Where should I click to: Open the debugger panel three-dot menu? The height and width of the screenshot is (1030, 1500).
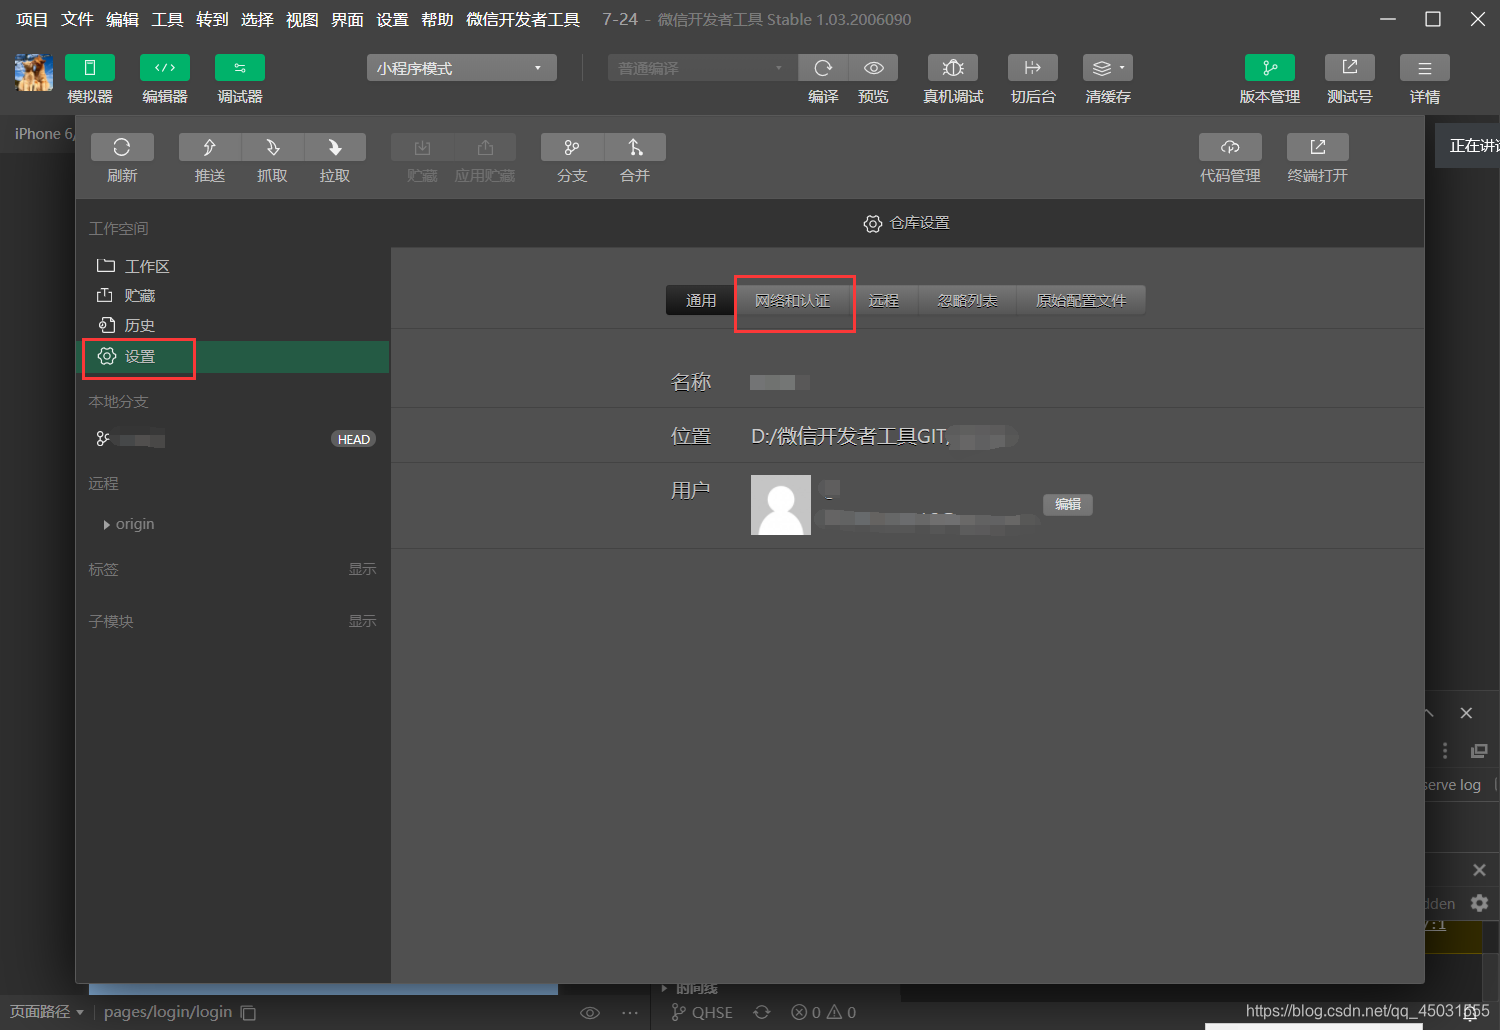click(1445, 751)
